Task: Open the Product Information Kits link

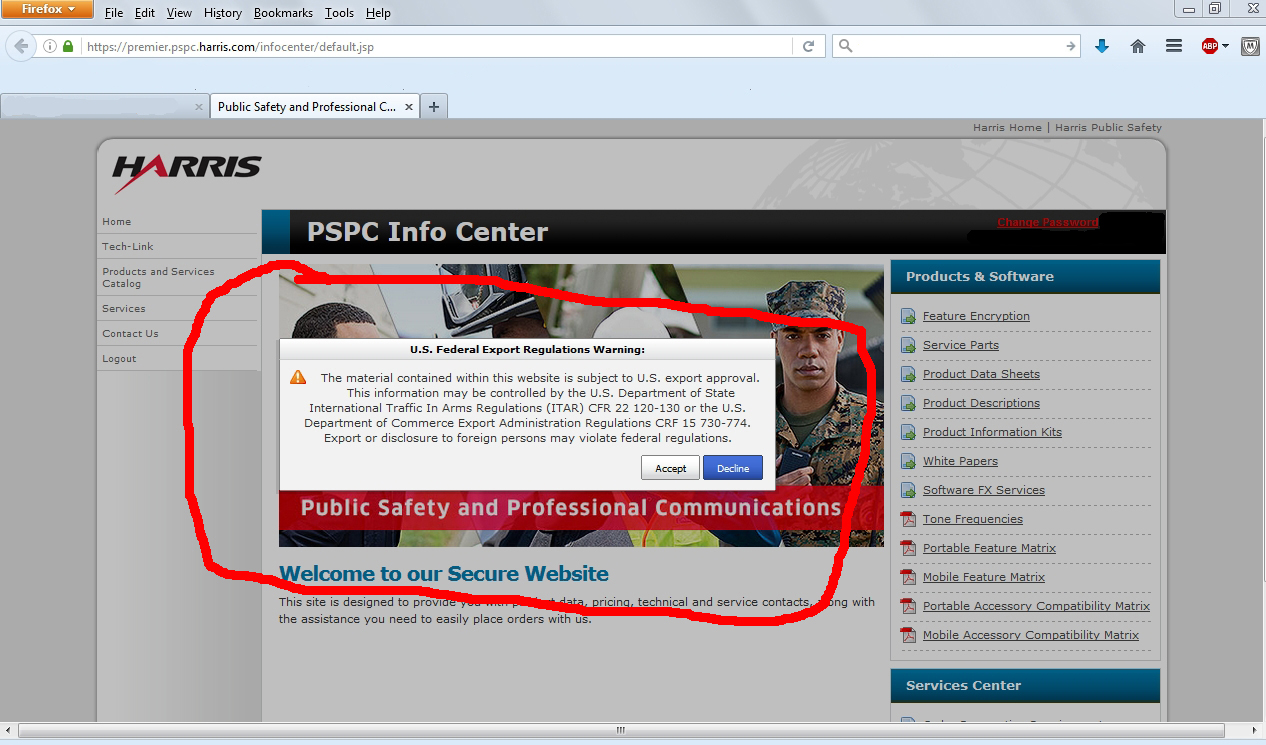Action: pyautogui.click(x=992, y=432)
